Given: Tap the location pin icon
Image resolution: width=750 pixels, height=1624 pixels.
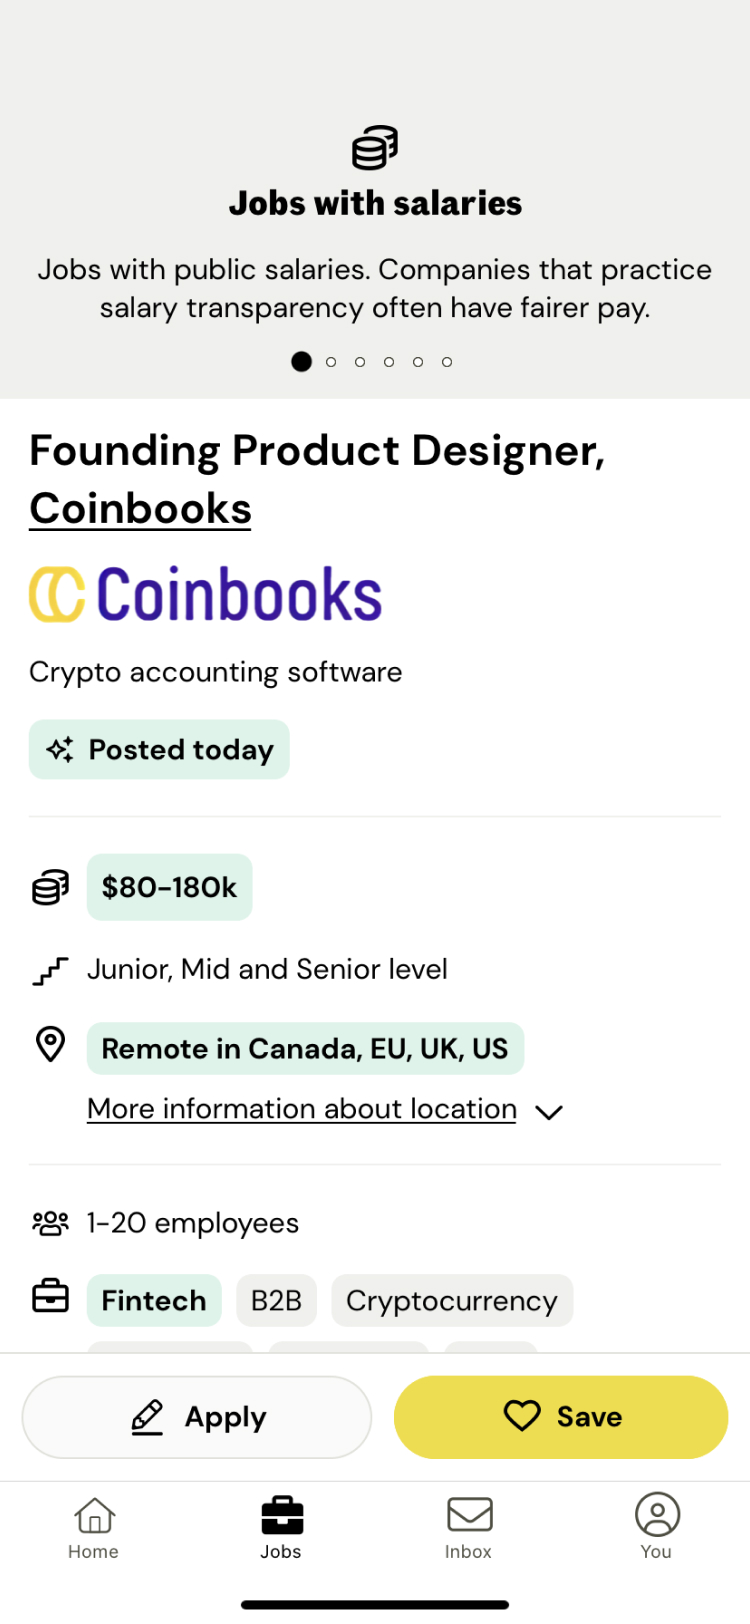Looking at the screenshot, I should pos(50,1045).
